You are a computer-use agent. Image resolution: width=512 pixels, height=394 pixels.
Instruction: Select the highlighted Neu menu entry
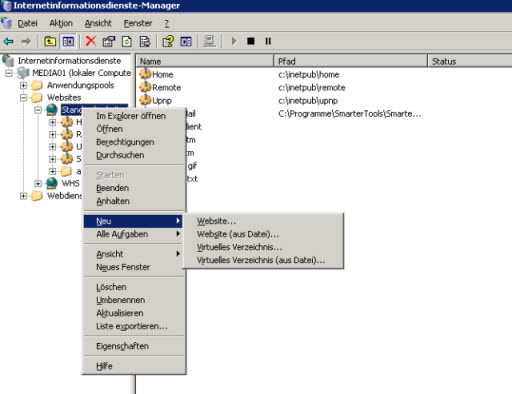point(133,221)
